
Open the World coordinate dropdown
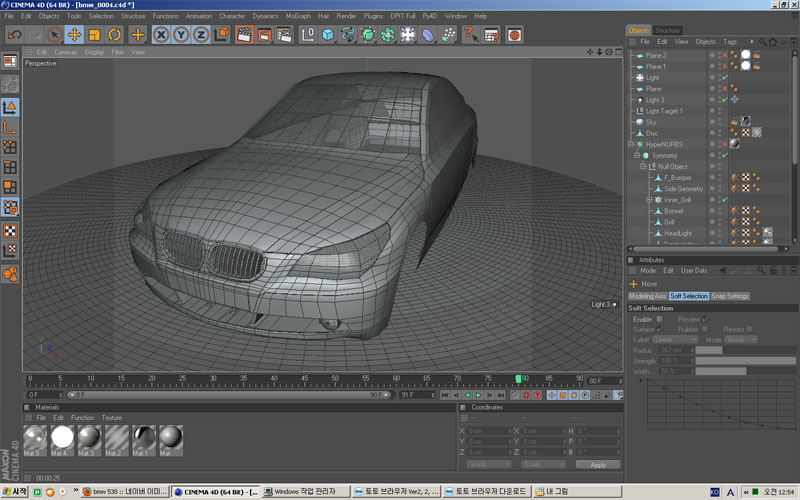coord(488,465)
